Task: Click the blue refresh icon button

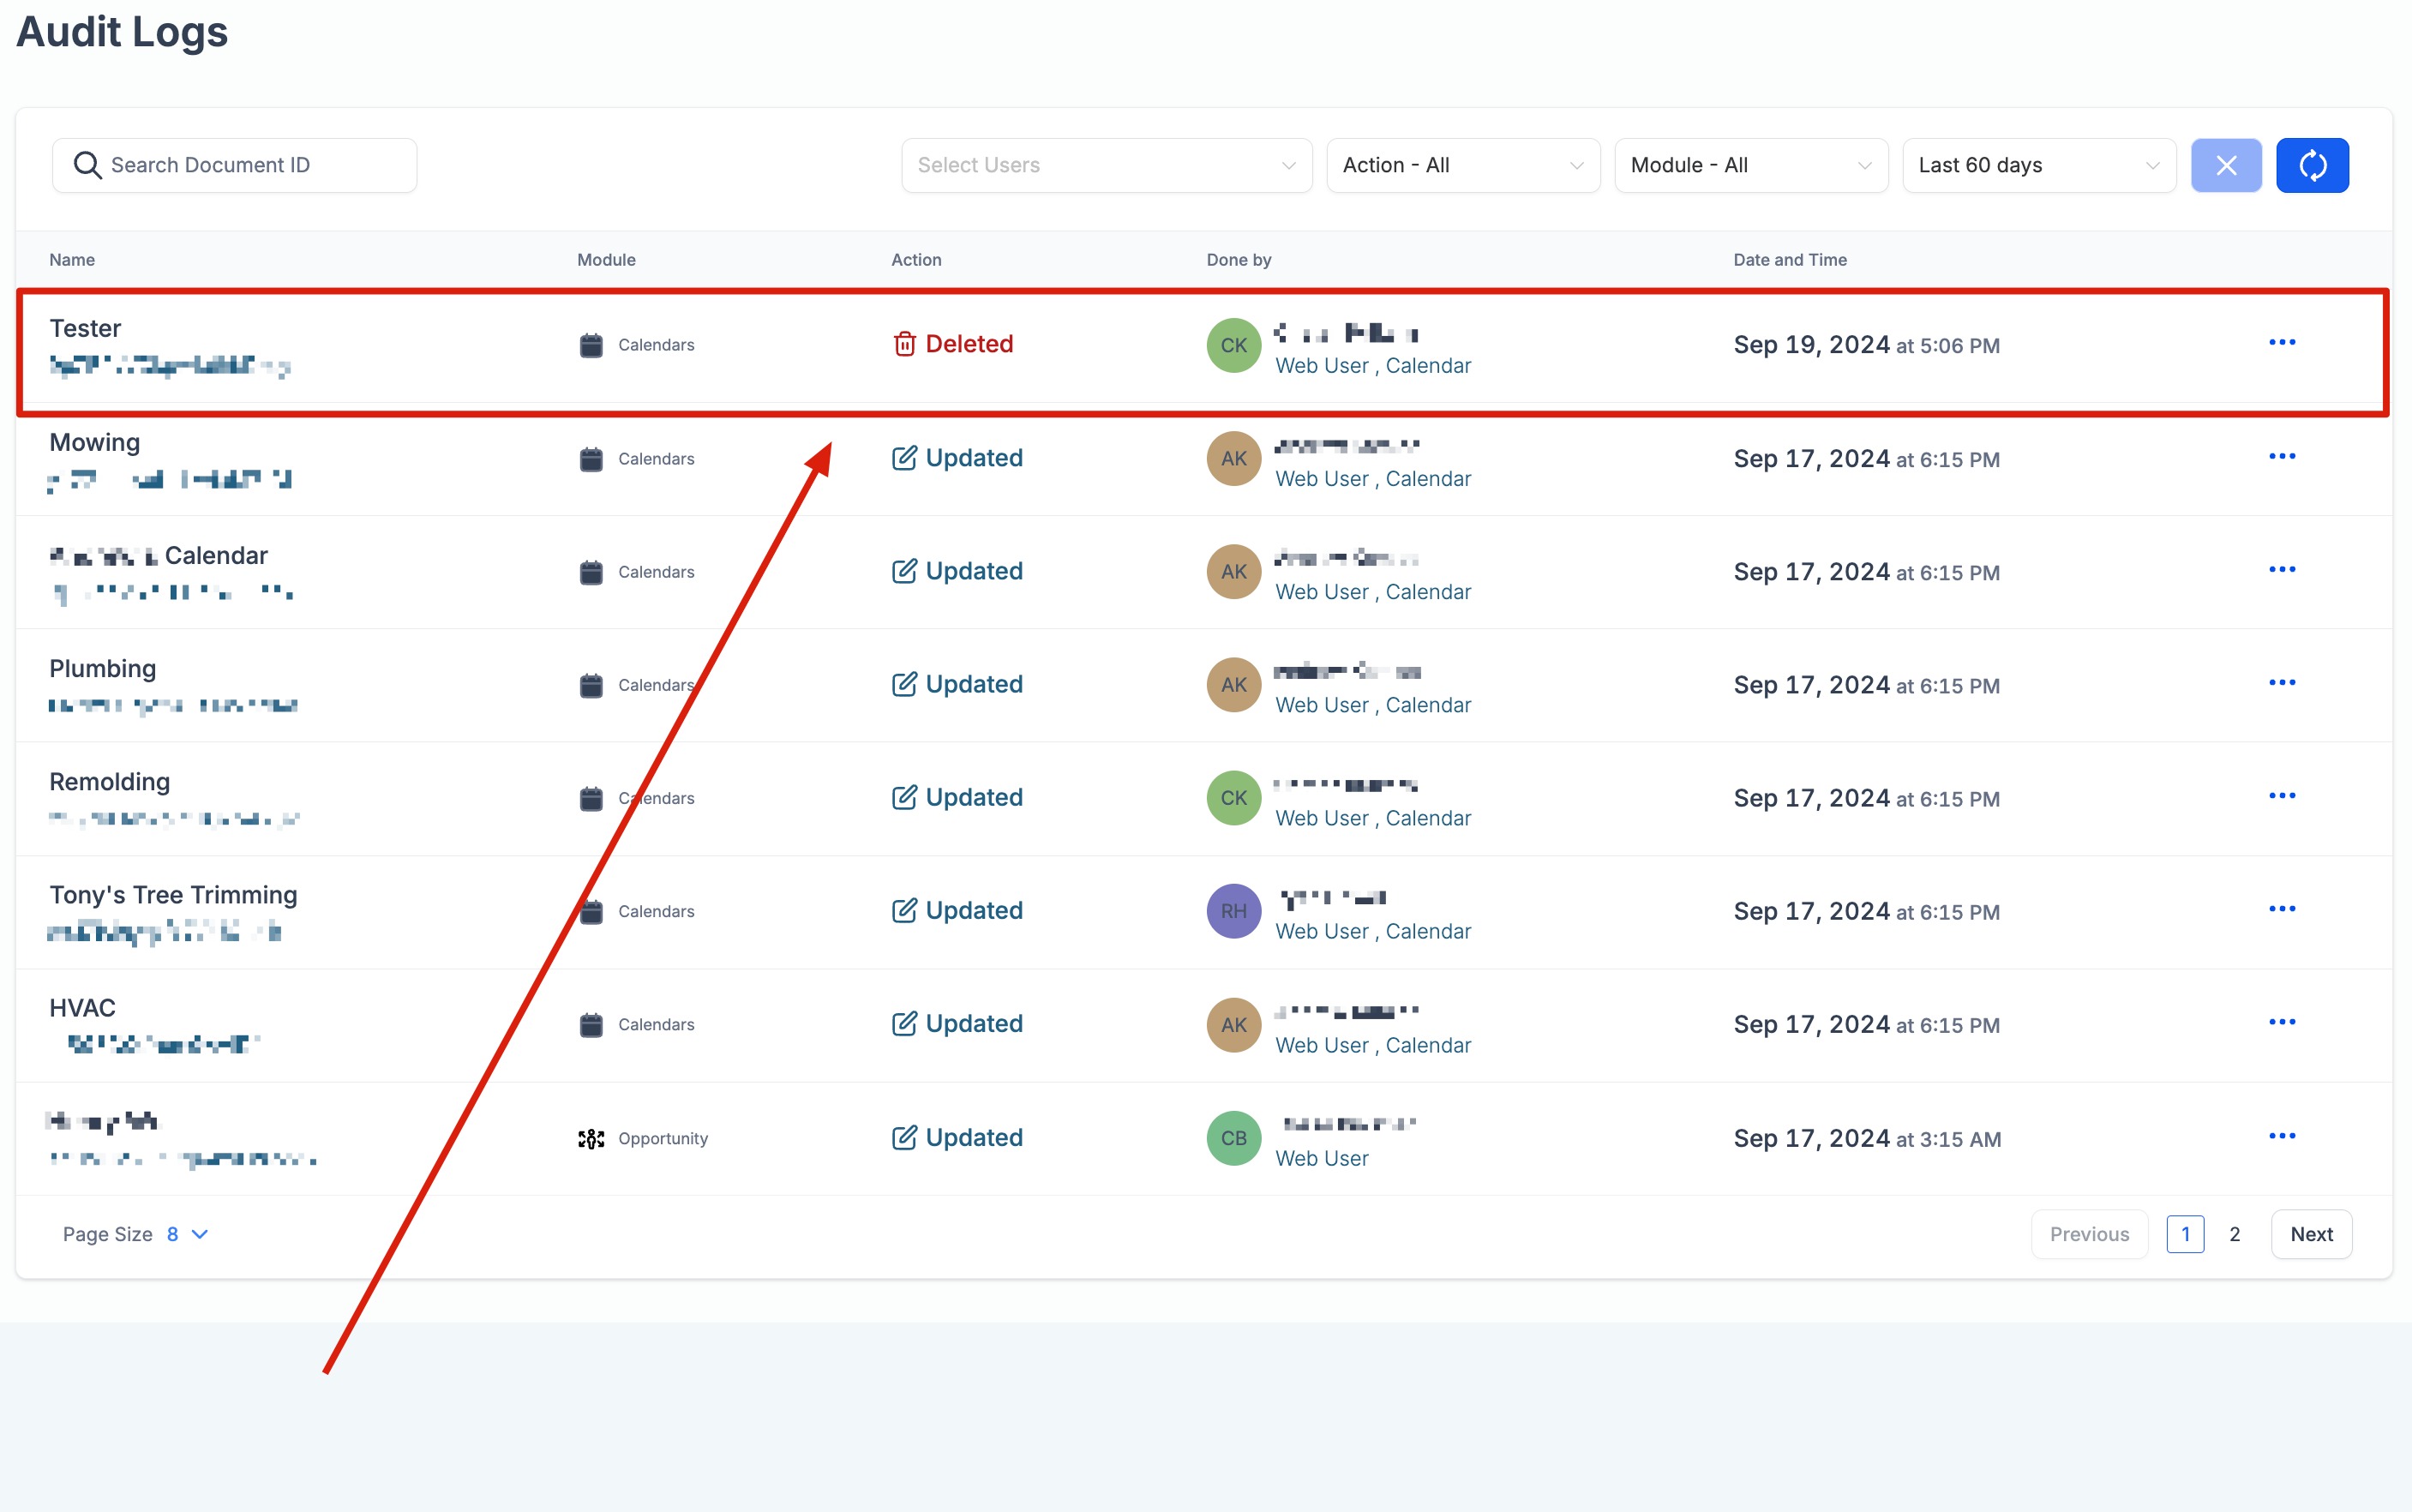Action: [x=2311, y=165]
